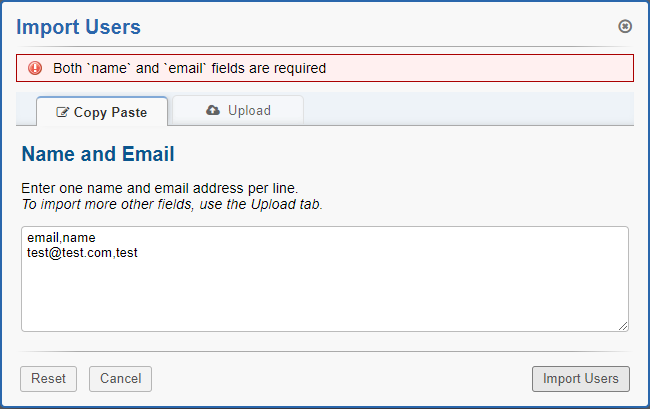Cancel the user import

click(x=120, y=379)
